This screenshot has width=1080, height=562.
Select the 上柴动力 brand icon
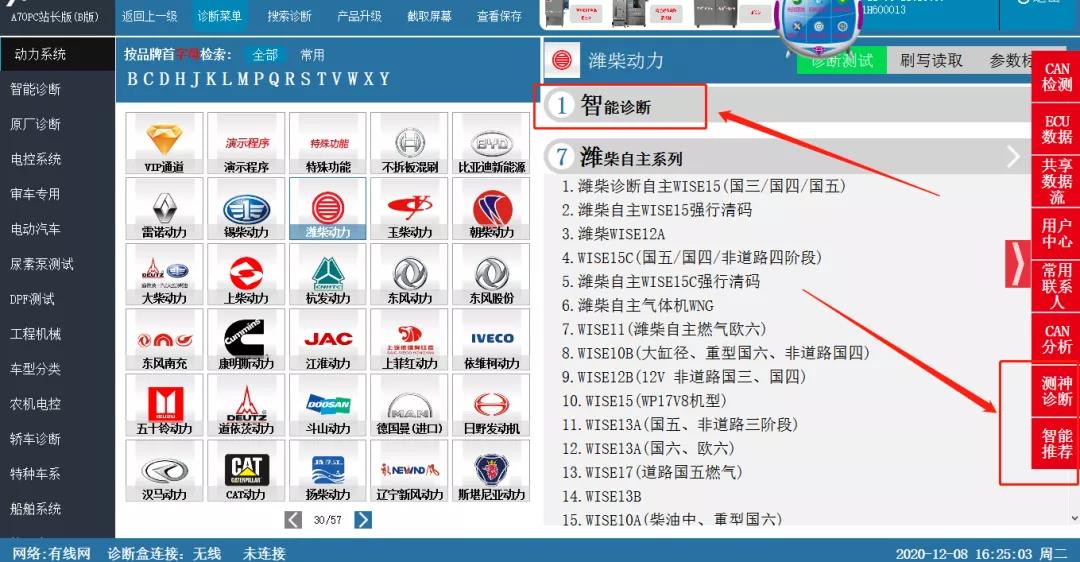point(246,274)
